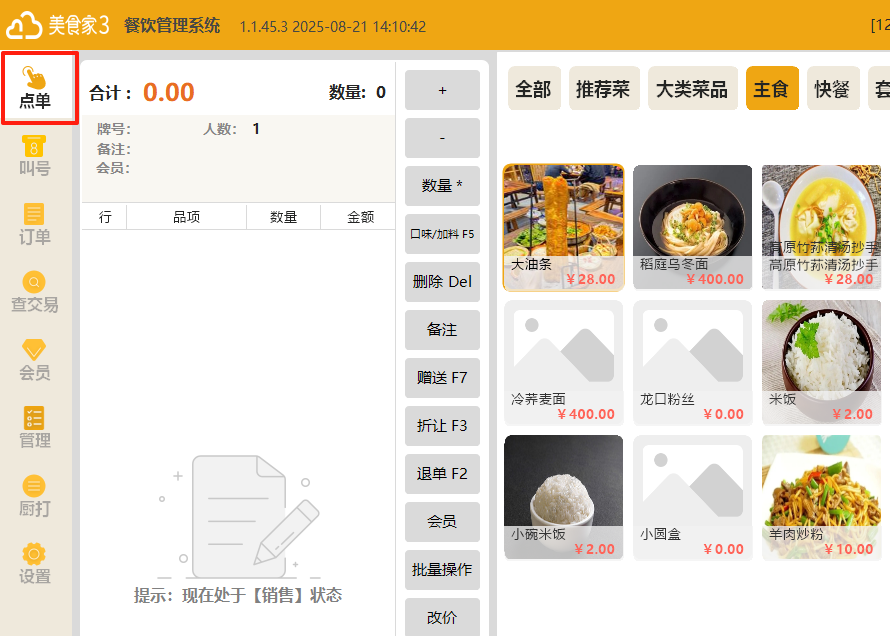Viewport: 890px width, 636px height.
Task: Open the 查交易 transaction search icon
Action: (34, 292)
